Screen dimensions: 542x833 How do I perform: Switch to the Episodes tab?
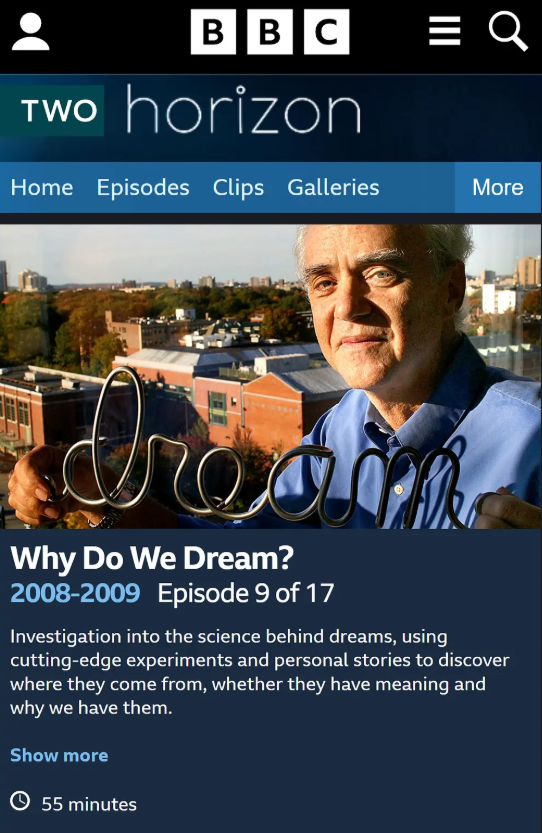pyautogui.click(x=143, y=188)
